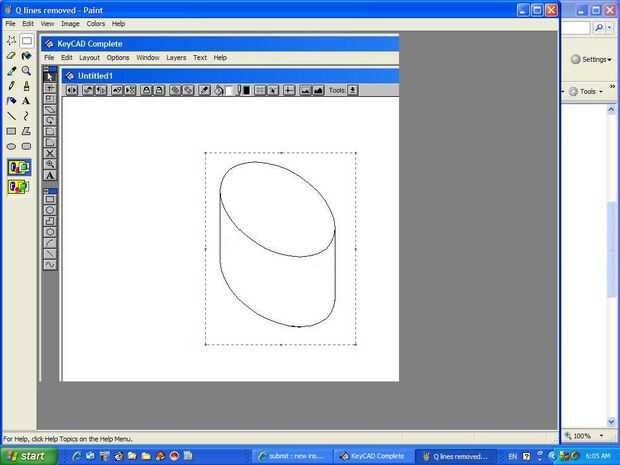Select the Eraser tool in Paint
The image size is (620, 465).
click(11, 55)
